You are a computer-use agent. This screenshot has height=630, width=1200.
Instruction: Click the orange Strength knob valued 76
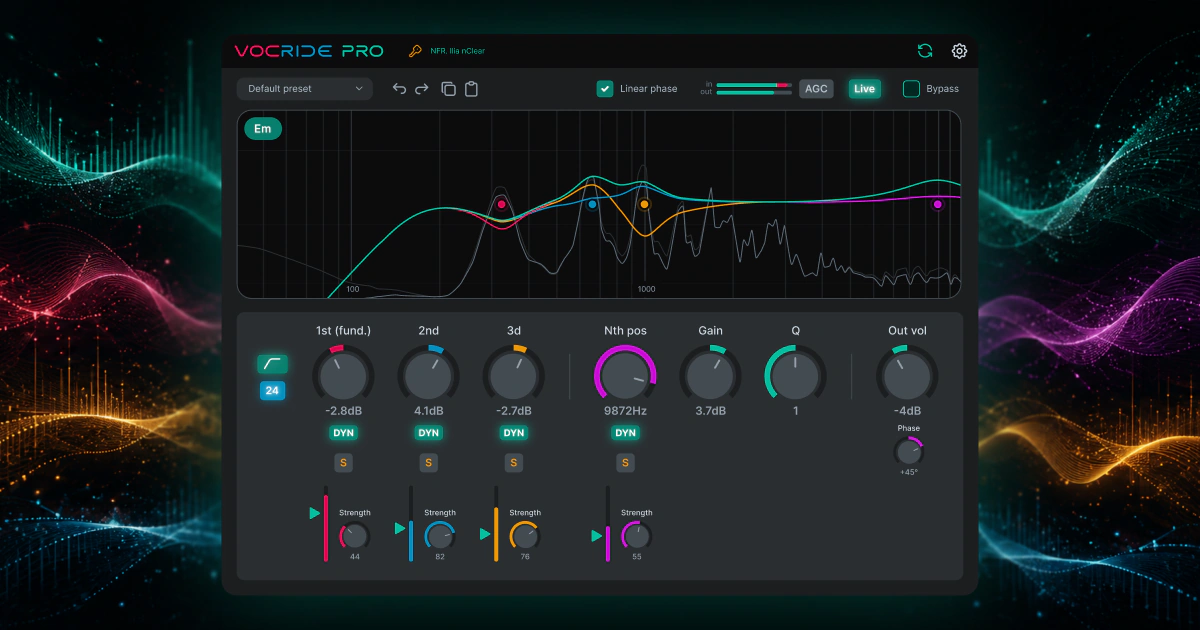pos(525,536)
